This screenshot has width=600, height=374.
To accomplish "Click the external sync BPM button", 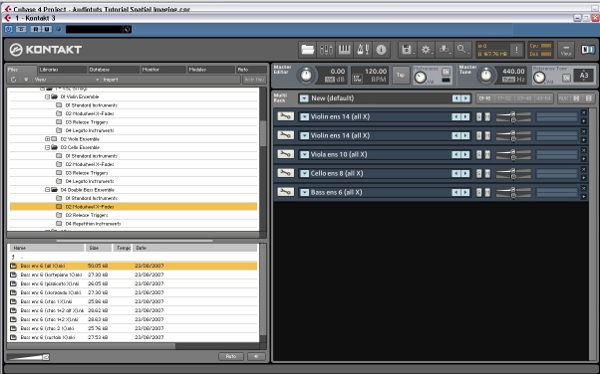I will point(358,78).
